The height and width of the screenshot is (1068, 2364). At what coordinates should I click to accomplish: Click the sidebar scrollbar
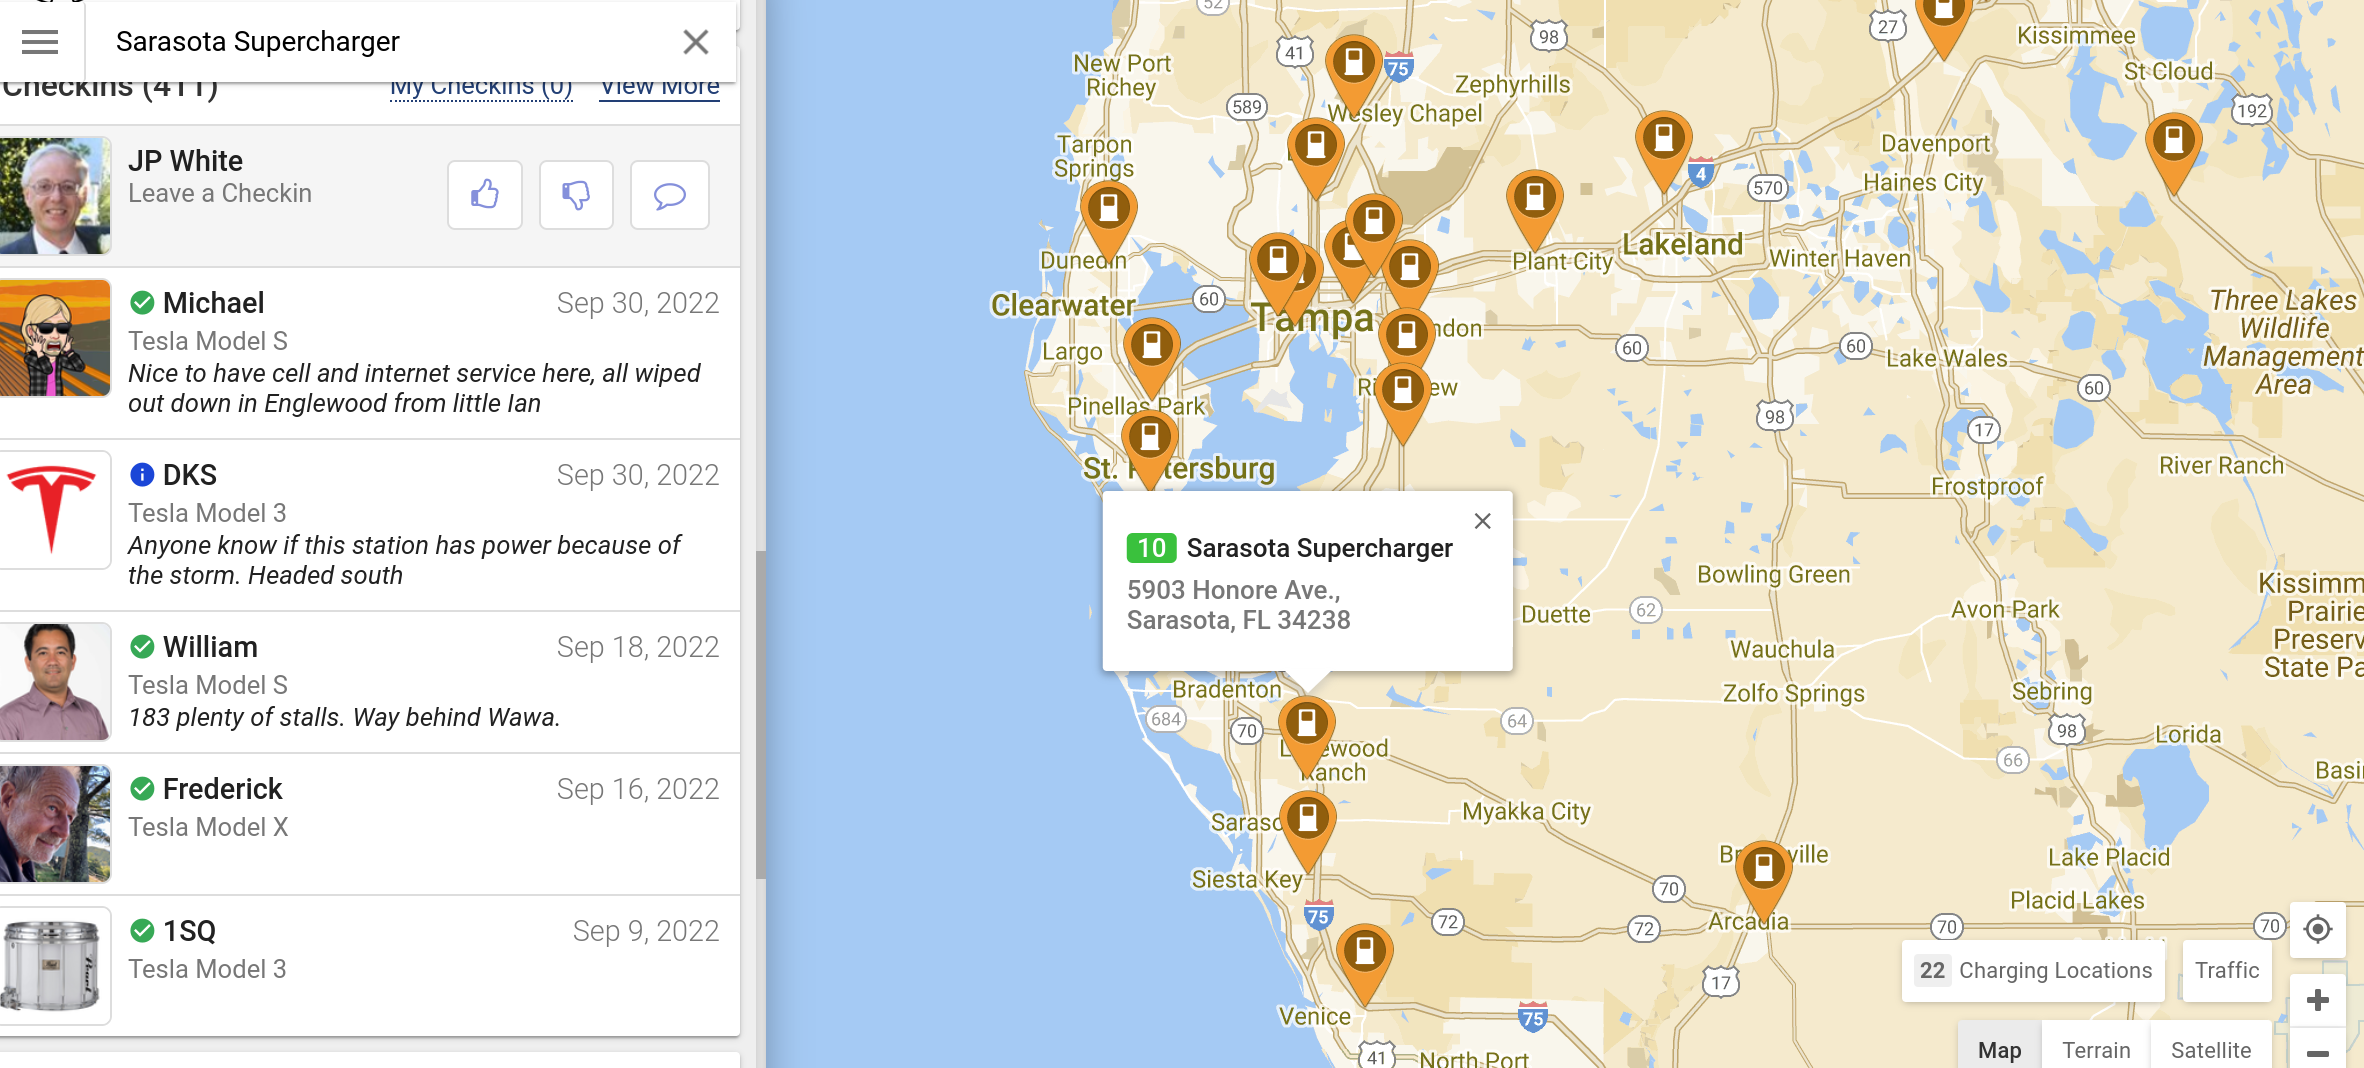pyautogui.click(x=760, y=714)
